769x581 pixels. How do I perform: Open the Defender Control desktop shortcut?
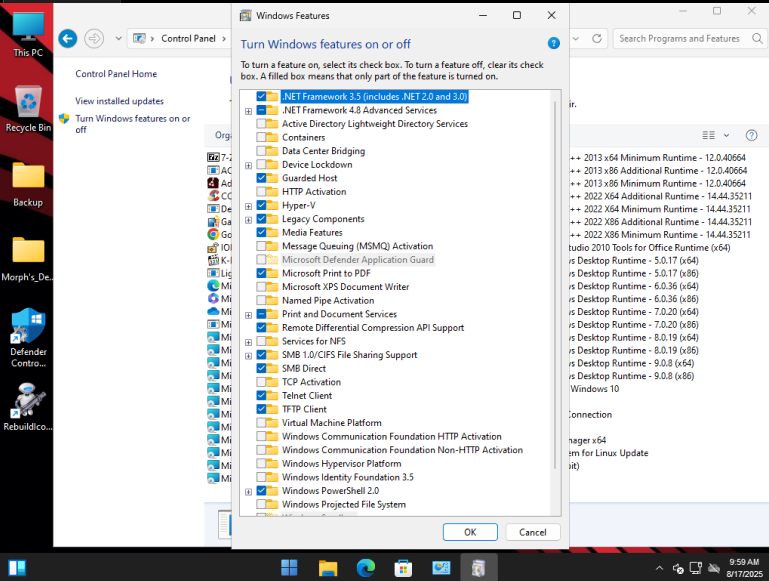[28, 337]
